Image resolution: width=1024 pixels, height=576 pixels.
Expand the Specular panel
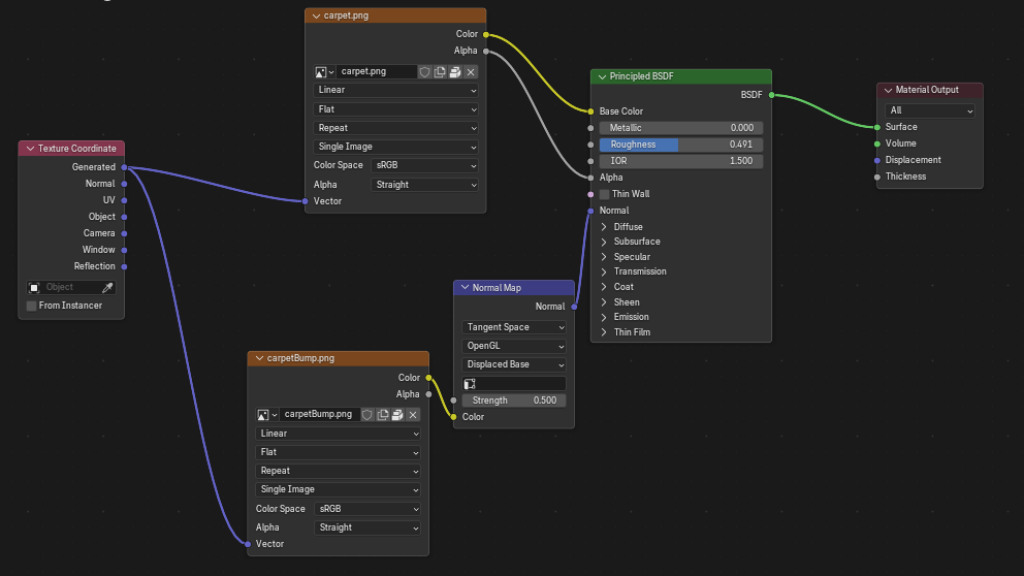pyautogui.click(x=603, y=257)
